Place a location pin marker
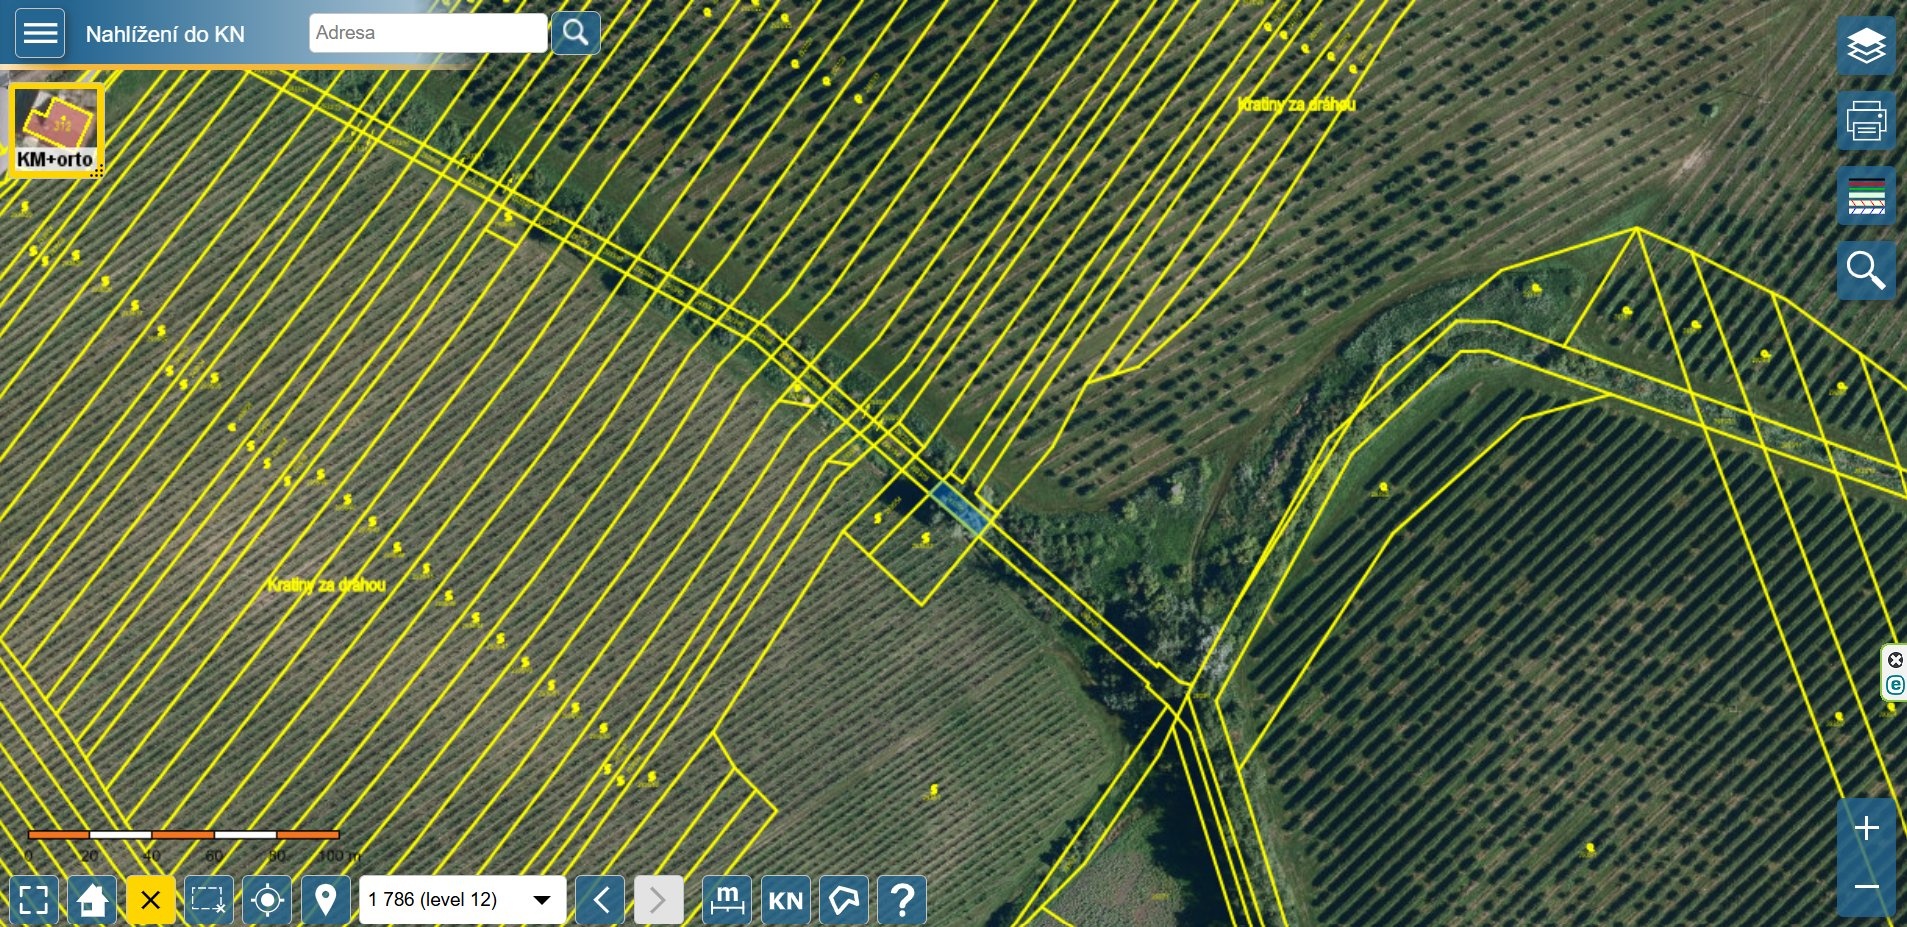 (x=325, y=900)
